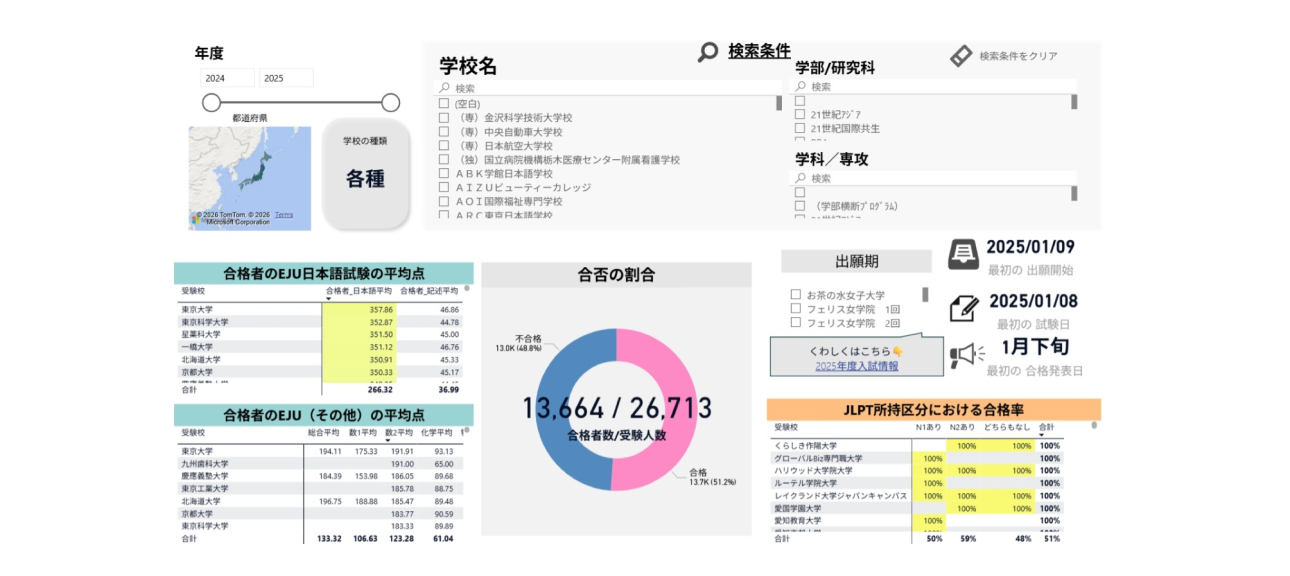
Task: Select the 一橋大学 table row
Action: click(320, 347)
